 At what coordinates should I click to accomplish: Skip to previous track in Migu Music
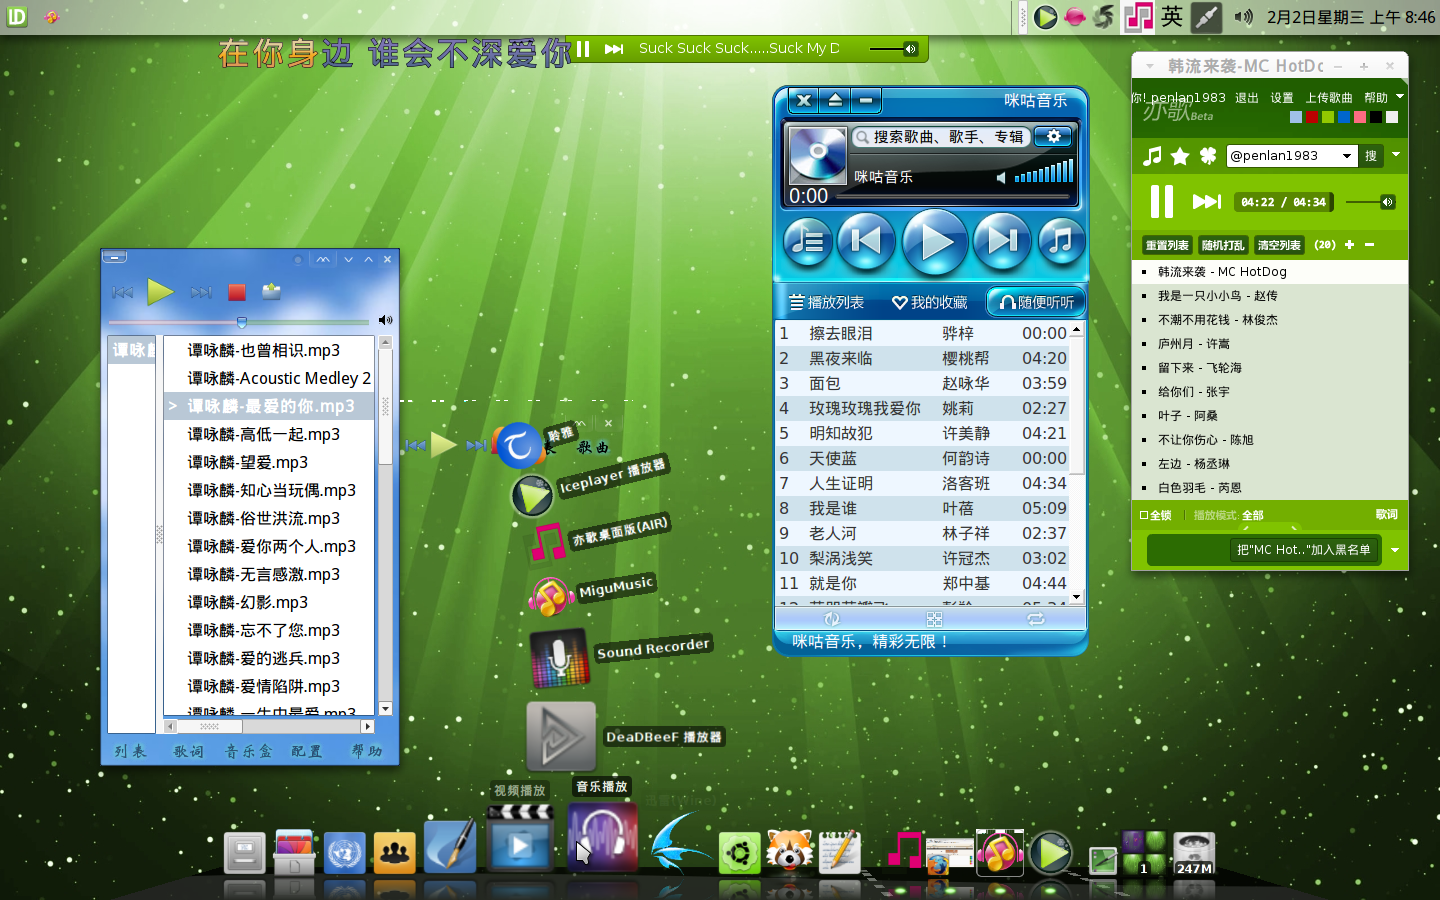(866, 241)
